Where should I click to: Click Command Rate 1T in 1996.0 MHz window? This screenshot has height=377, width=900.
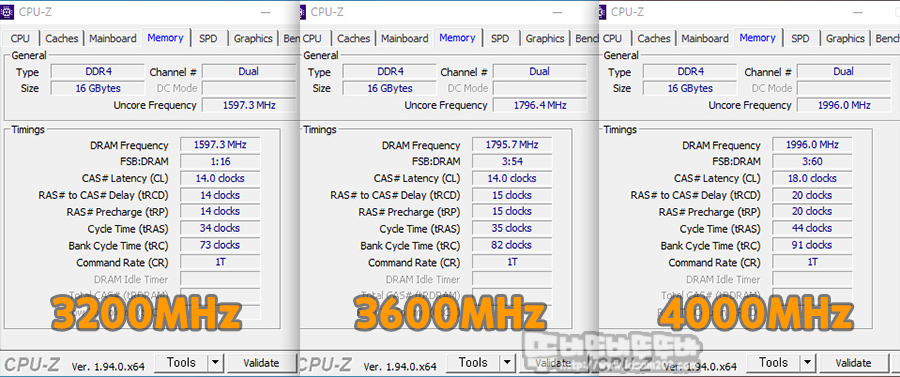[x=812, y=262]
